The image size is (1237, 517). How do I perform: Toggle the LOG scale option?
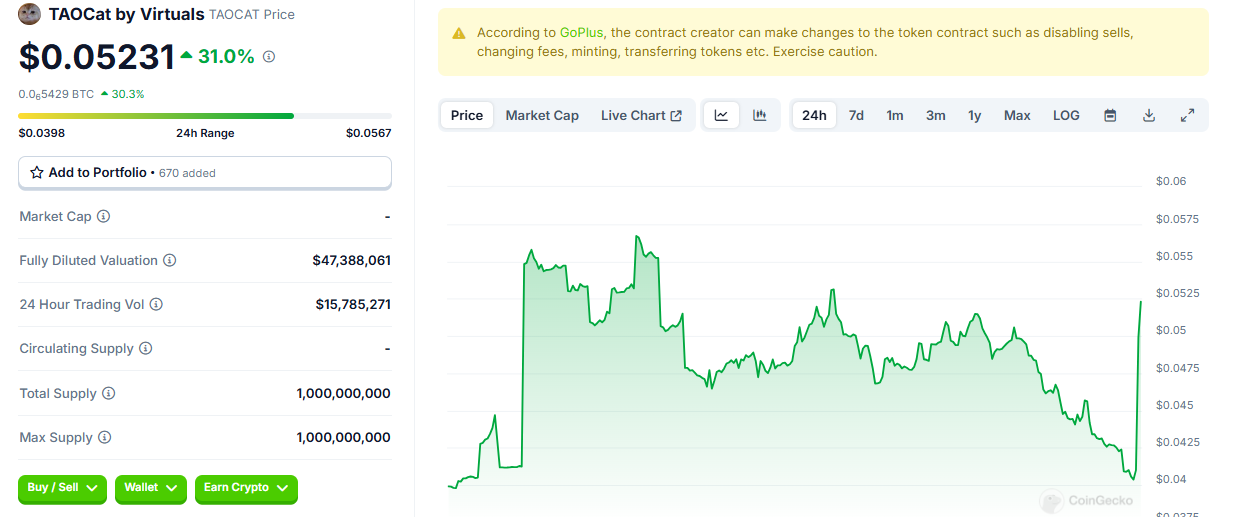coord(1066,115)
